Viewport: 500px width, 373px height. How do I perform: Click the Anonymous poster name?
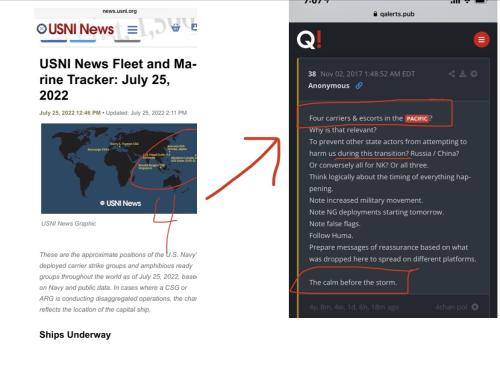tap(329, 86)
